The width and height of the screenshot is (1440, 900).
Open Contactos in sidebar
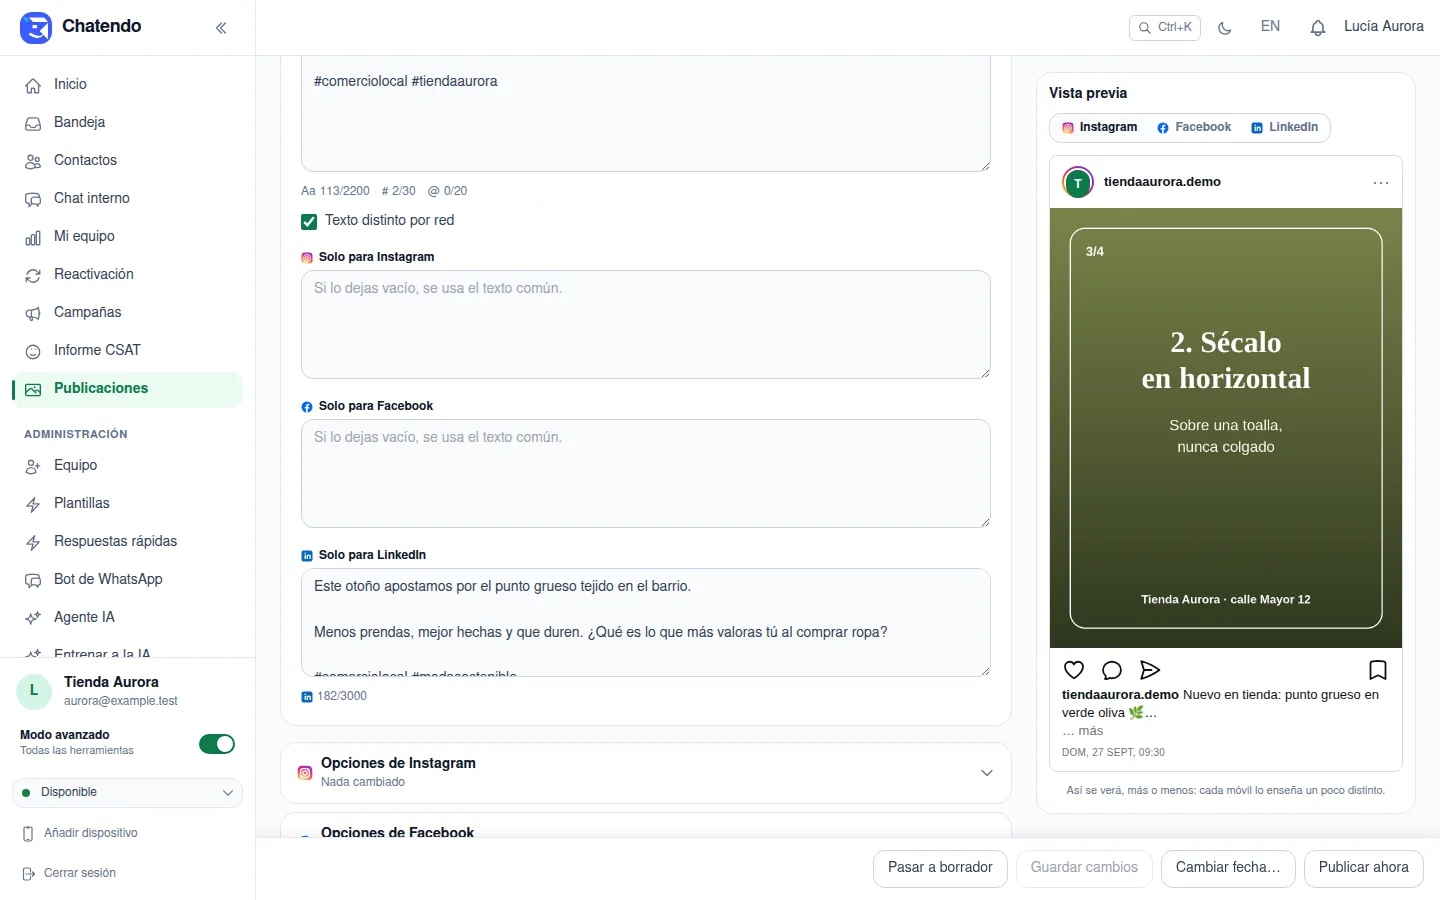click(x=127, y=161)
